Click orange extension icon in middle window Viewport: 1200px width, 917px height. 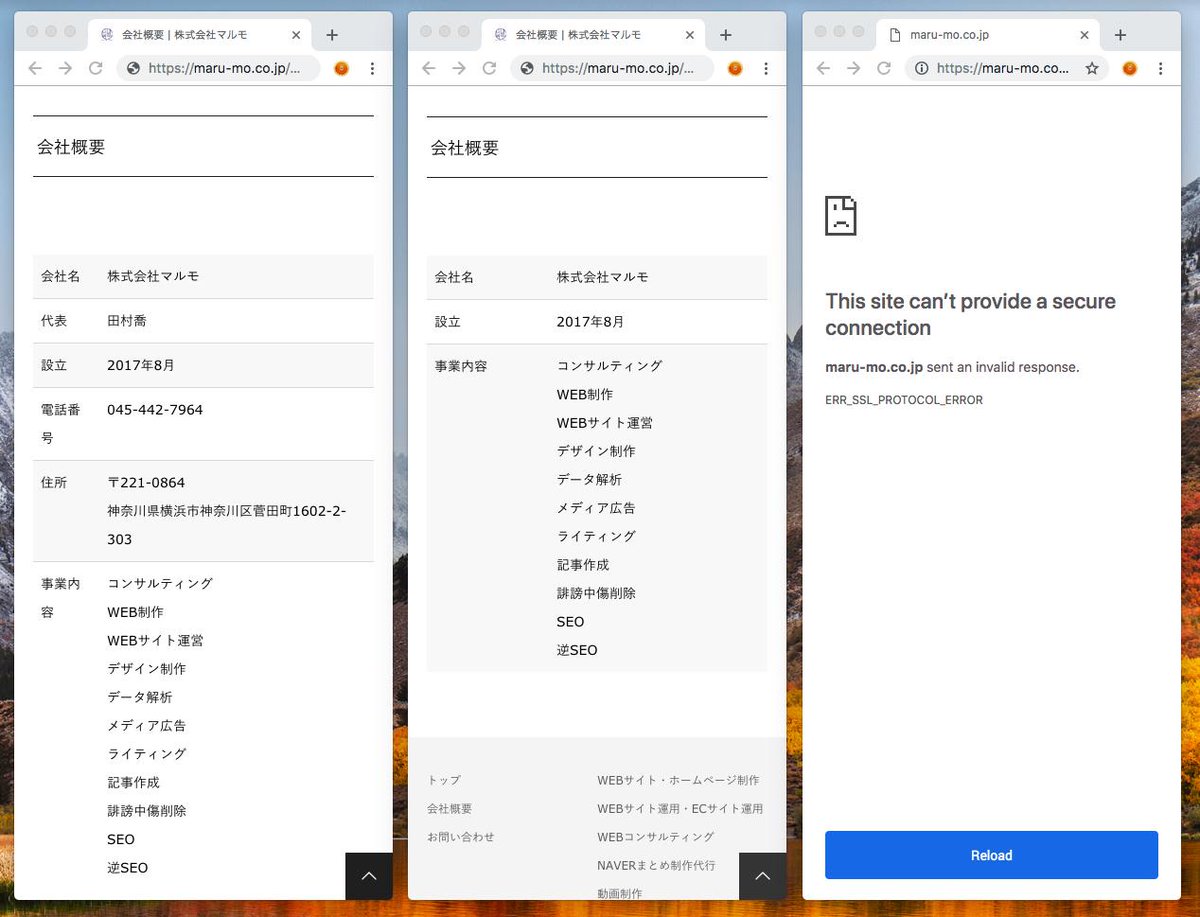[735, 68]
